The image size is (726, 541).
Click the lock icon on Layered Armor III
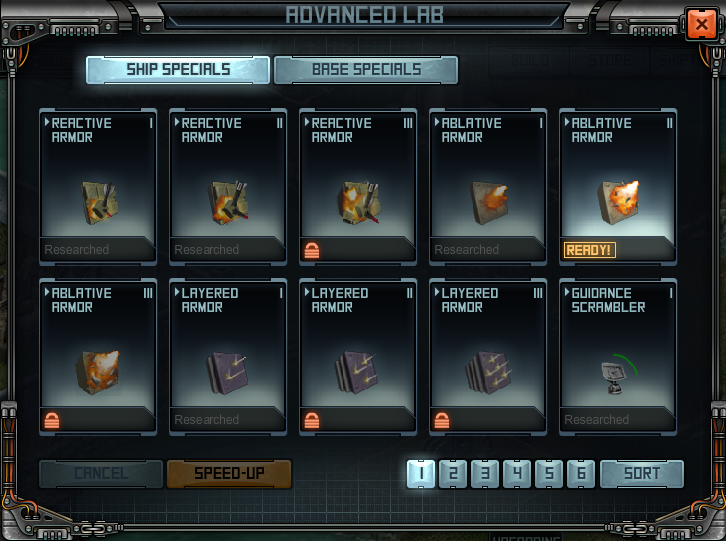pos(442,421)
